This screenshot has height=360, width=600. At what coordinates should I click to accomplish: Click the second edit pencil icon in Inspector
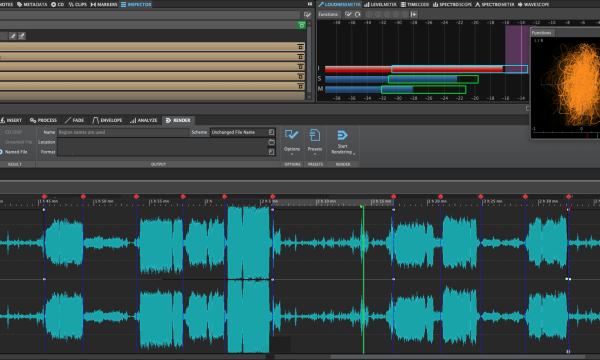click(x=21, y=36)
